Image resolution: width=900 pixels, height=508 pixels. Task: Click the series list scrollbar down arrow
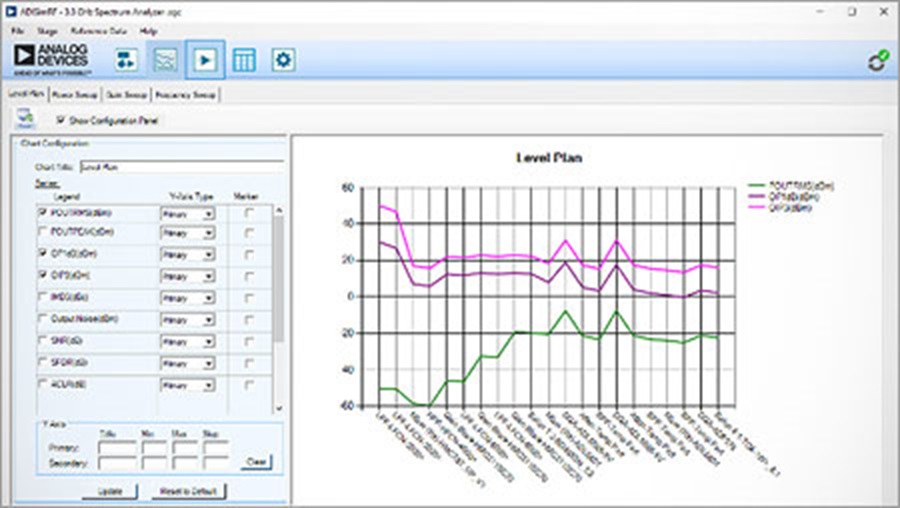(x=279, y=408)
